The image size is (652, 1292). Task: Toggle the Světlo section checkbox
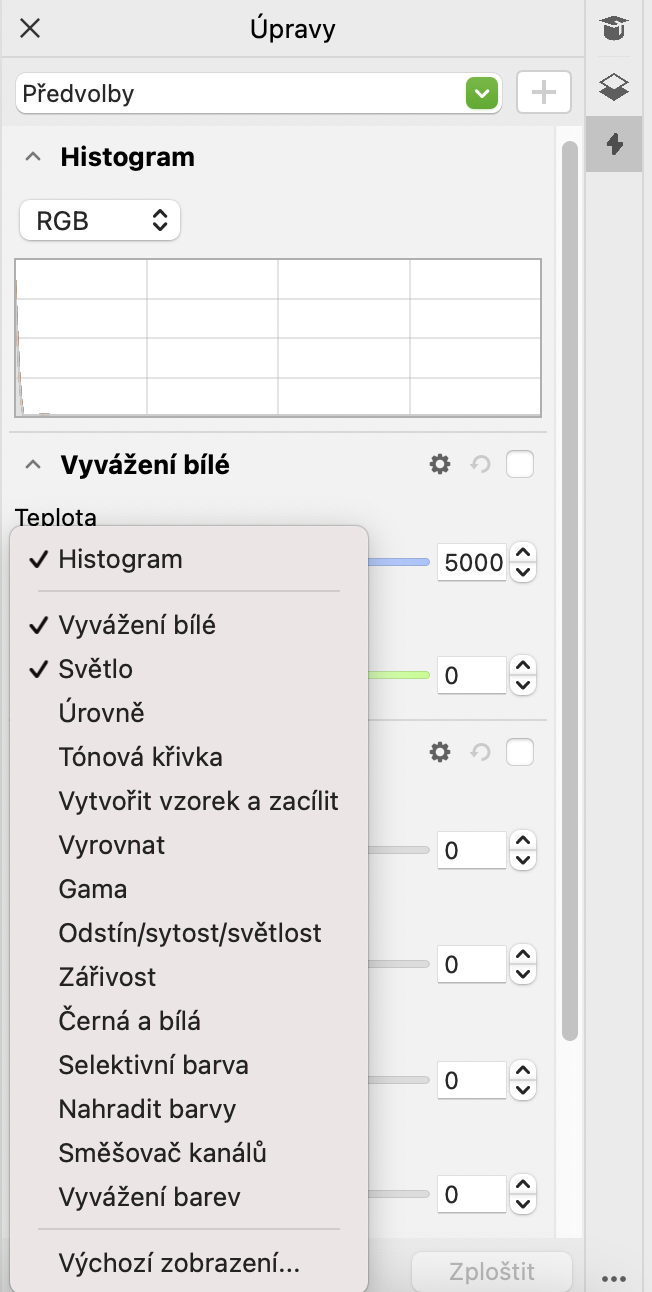point(520,752)
